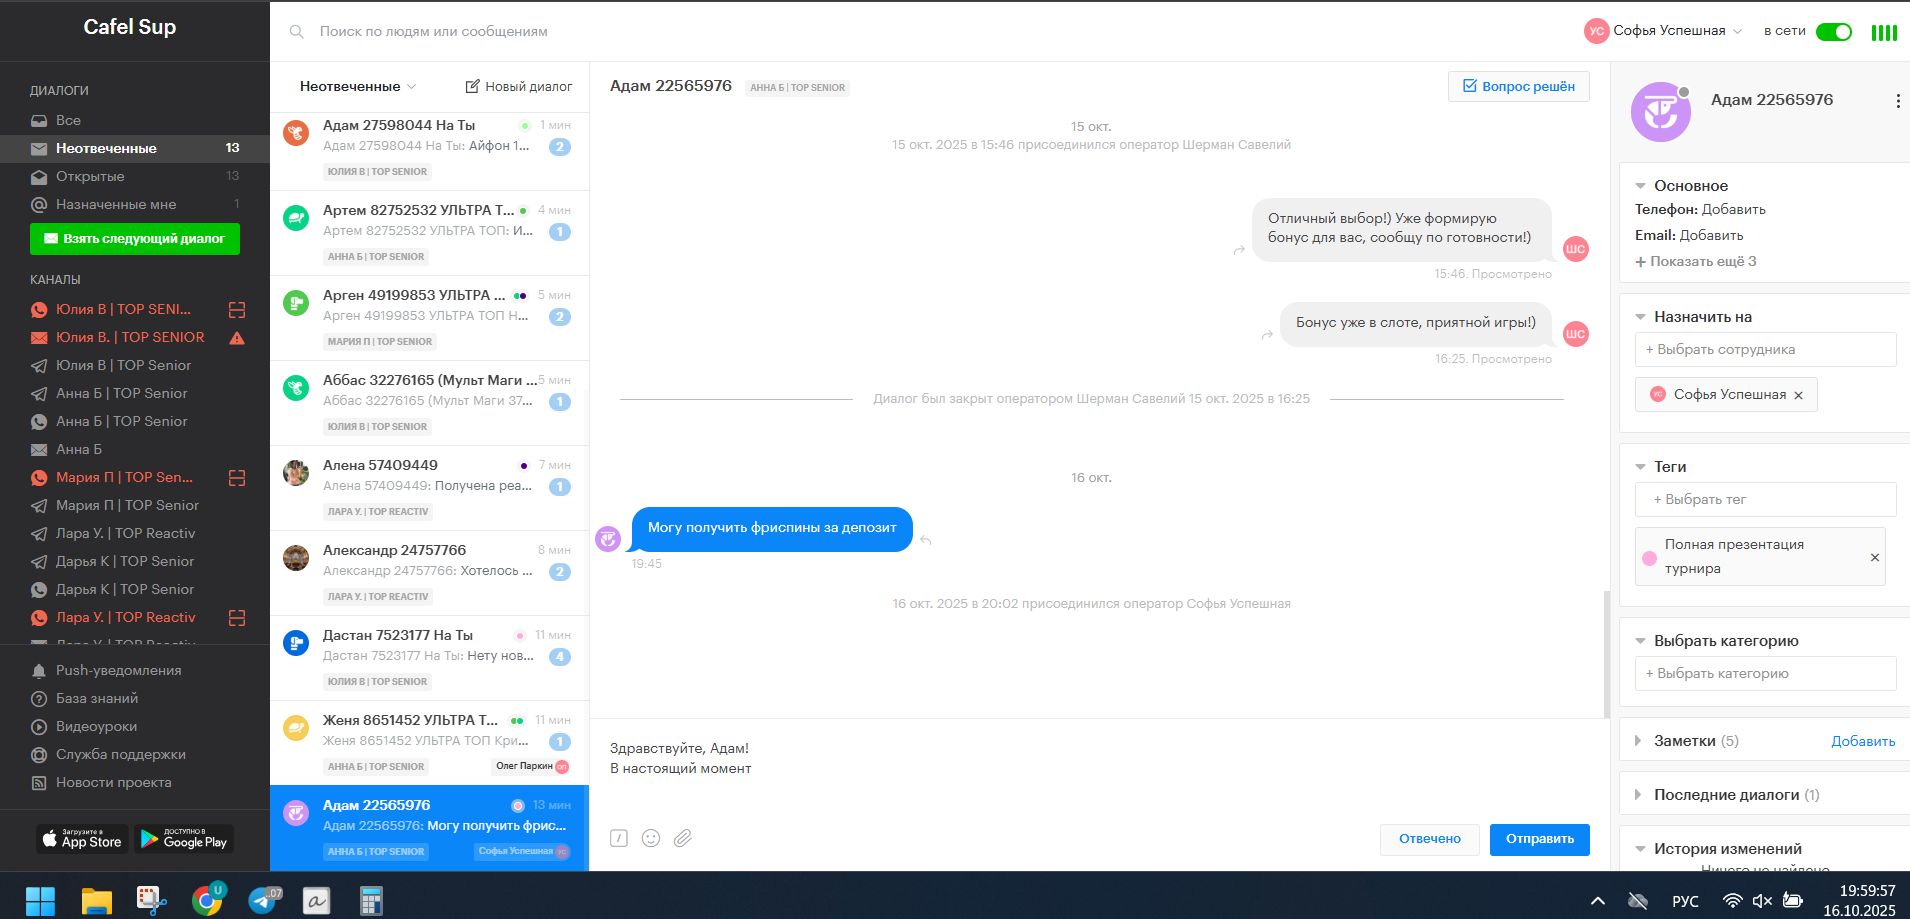Open Выбрать сотрудника dropdown
The height and width of the screenshot is (919, 1910).
(1765, 350)
